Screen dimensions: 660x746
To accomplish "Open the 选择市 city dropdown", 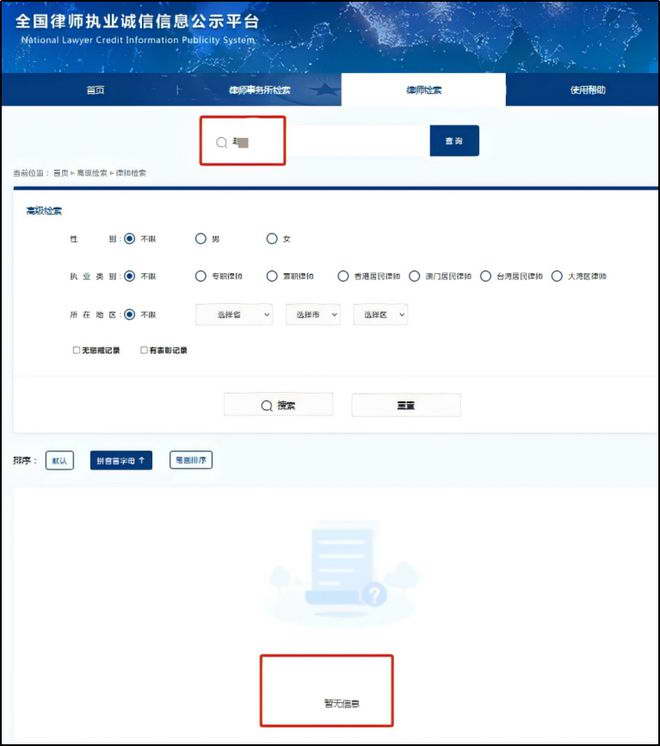I will coord(312,314).
